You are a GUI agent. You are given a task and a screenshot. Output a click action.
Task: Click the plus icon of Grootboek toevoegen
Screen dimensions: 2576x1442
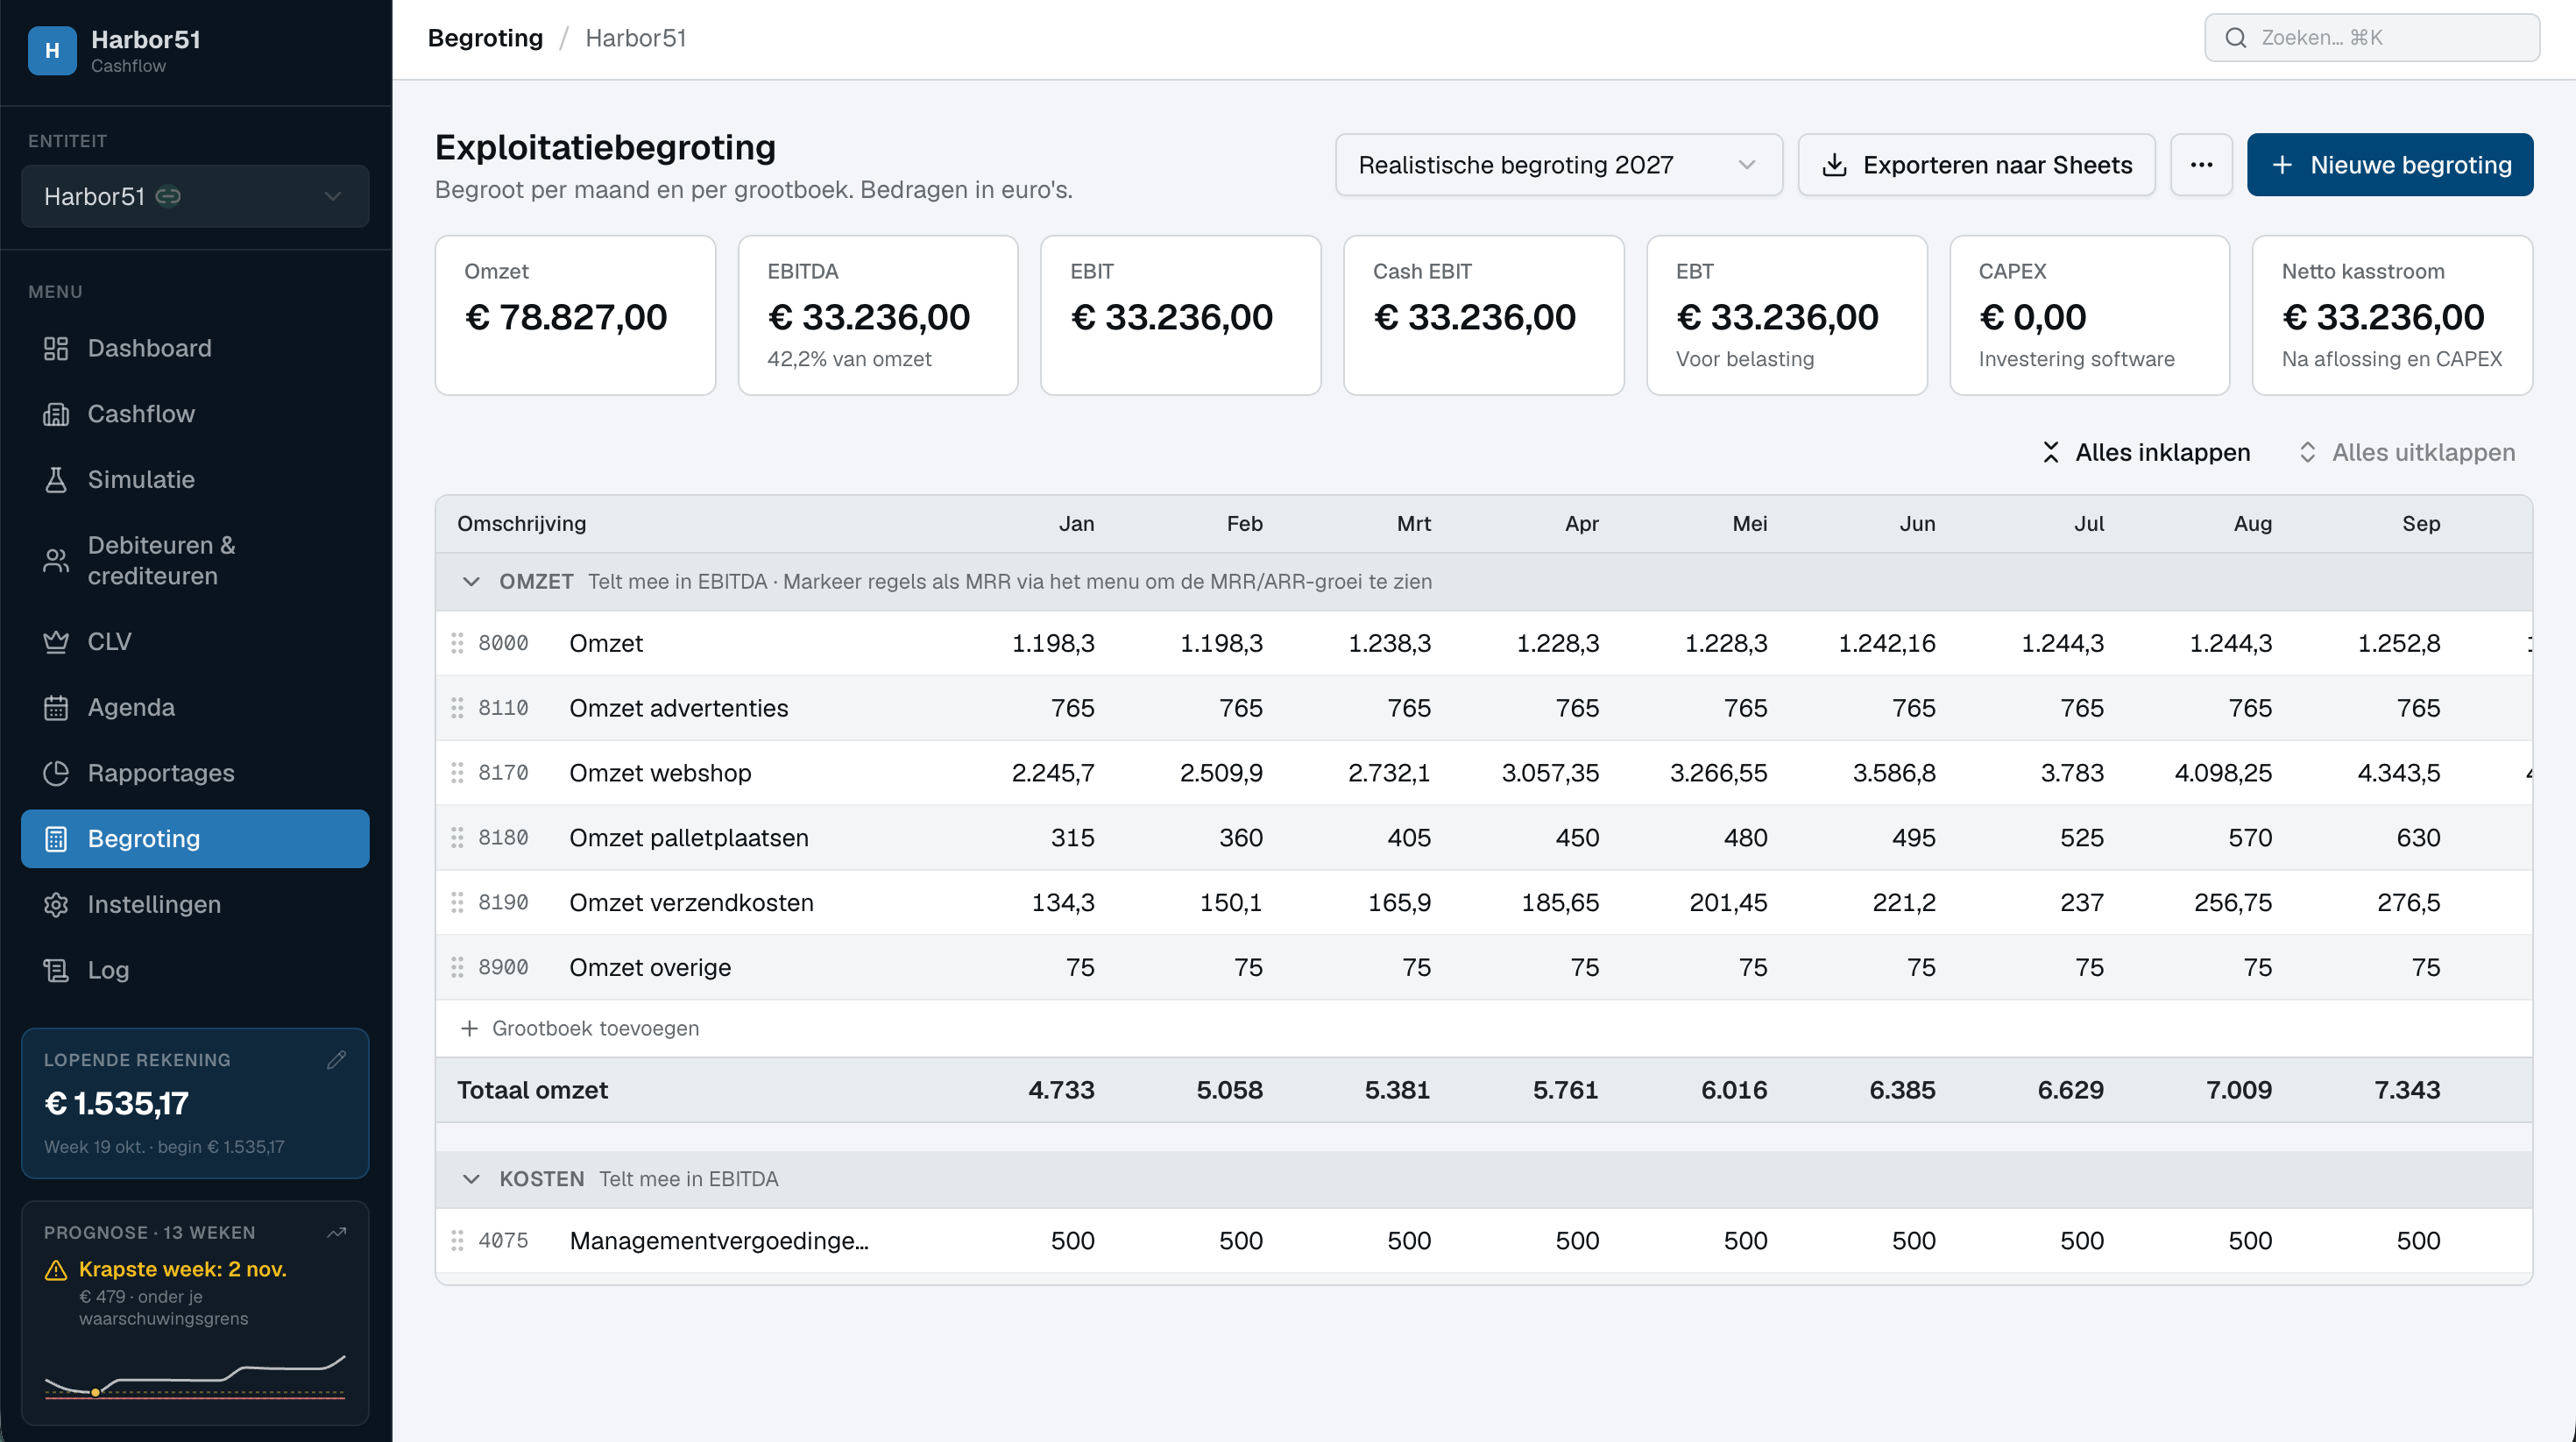[469, 1029]
